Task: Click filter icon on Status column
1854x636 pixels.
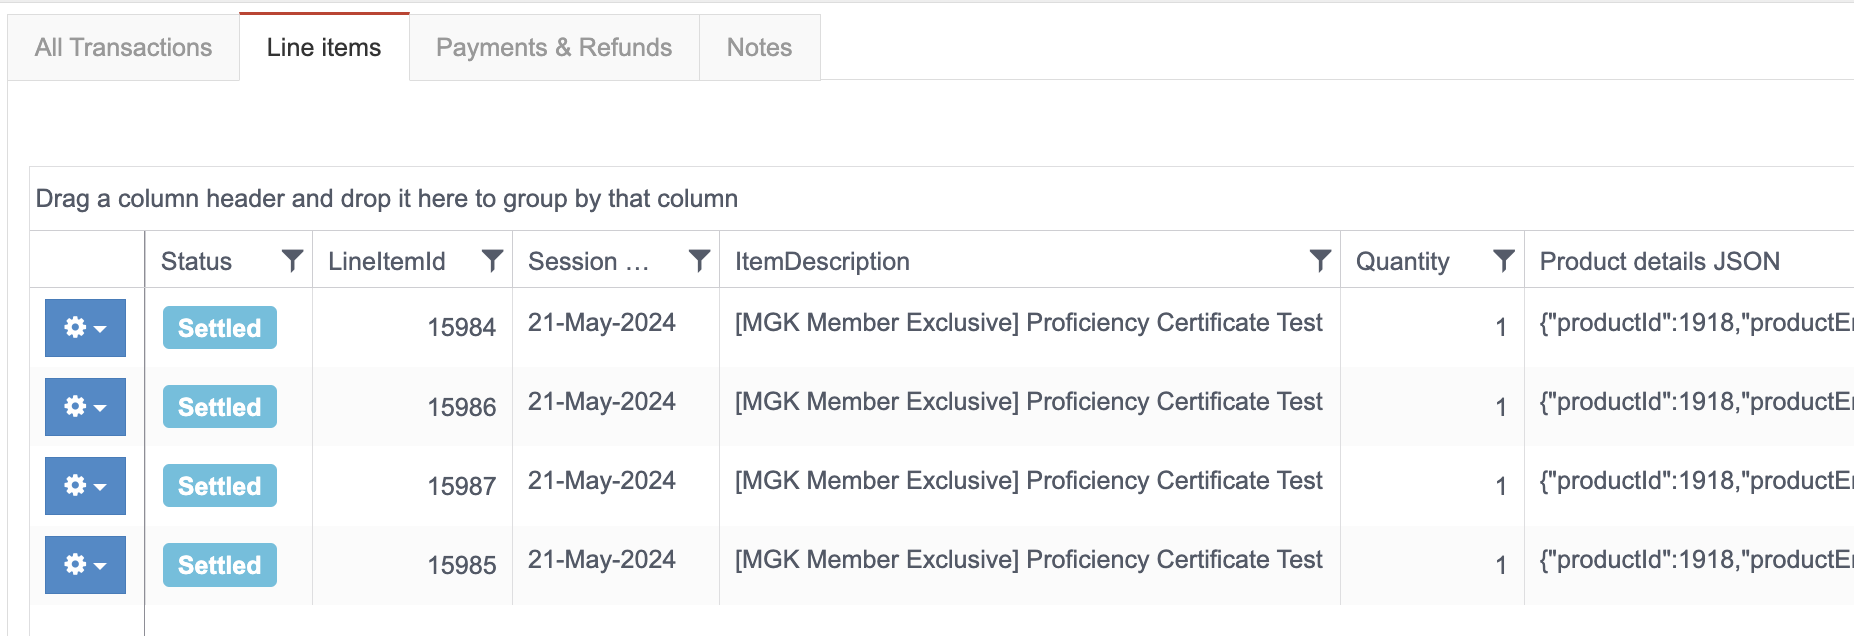Action: pos(292,261)
